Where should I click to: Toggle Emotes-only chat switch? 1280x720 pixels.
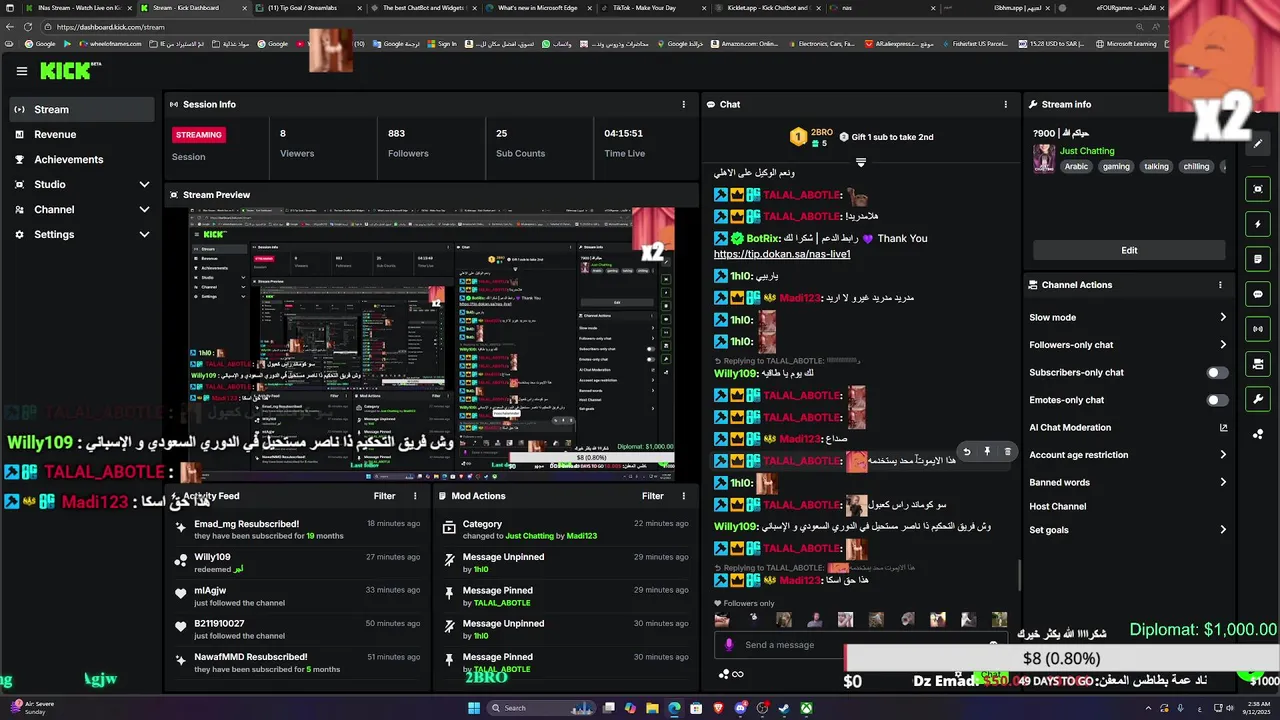[x=1217, y=400]
